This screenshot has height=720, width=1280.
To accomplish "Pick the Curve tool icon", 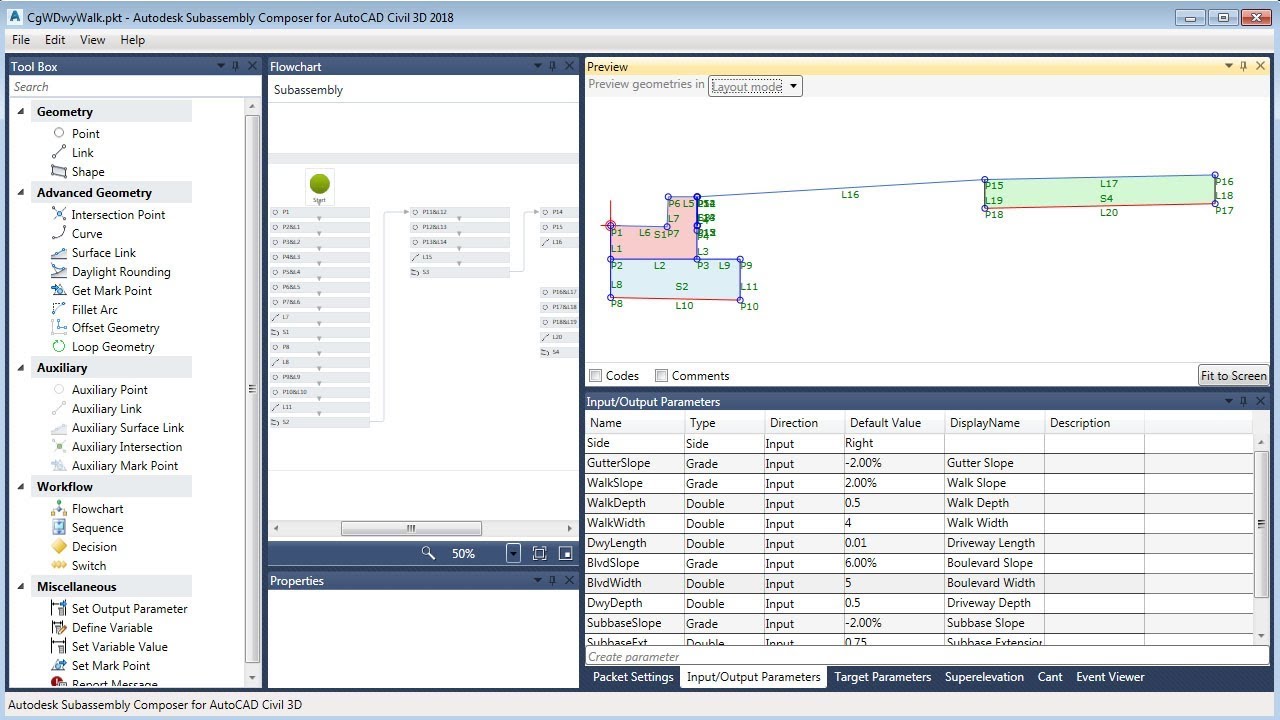I will pyautogui.click(x=59, y=233).
